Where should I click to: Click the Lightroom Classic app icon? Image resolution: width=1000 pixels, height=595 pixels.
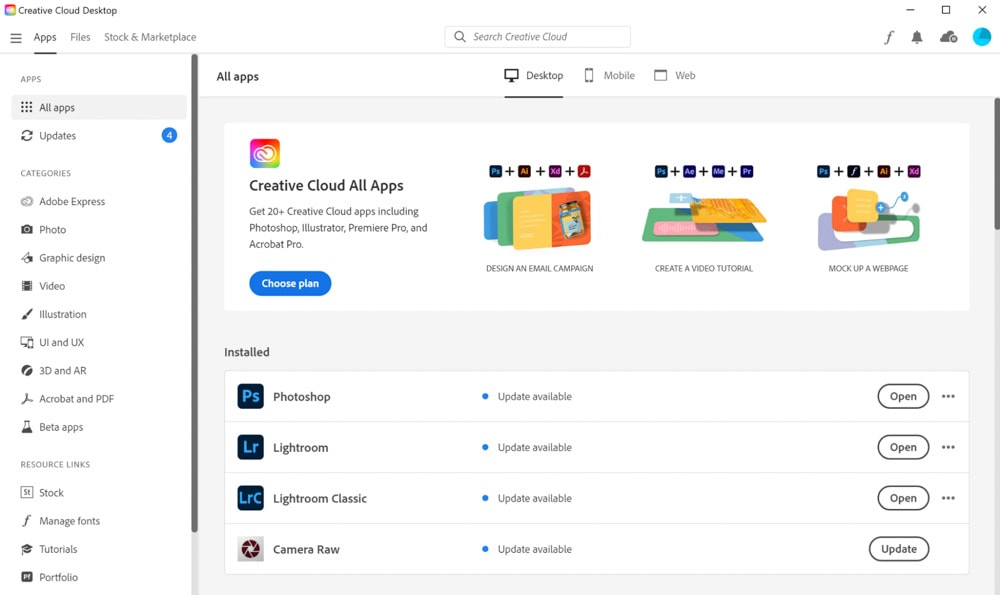pos(251,498)
